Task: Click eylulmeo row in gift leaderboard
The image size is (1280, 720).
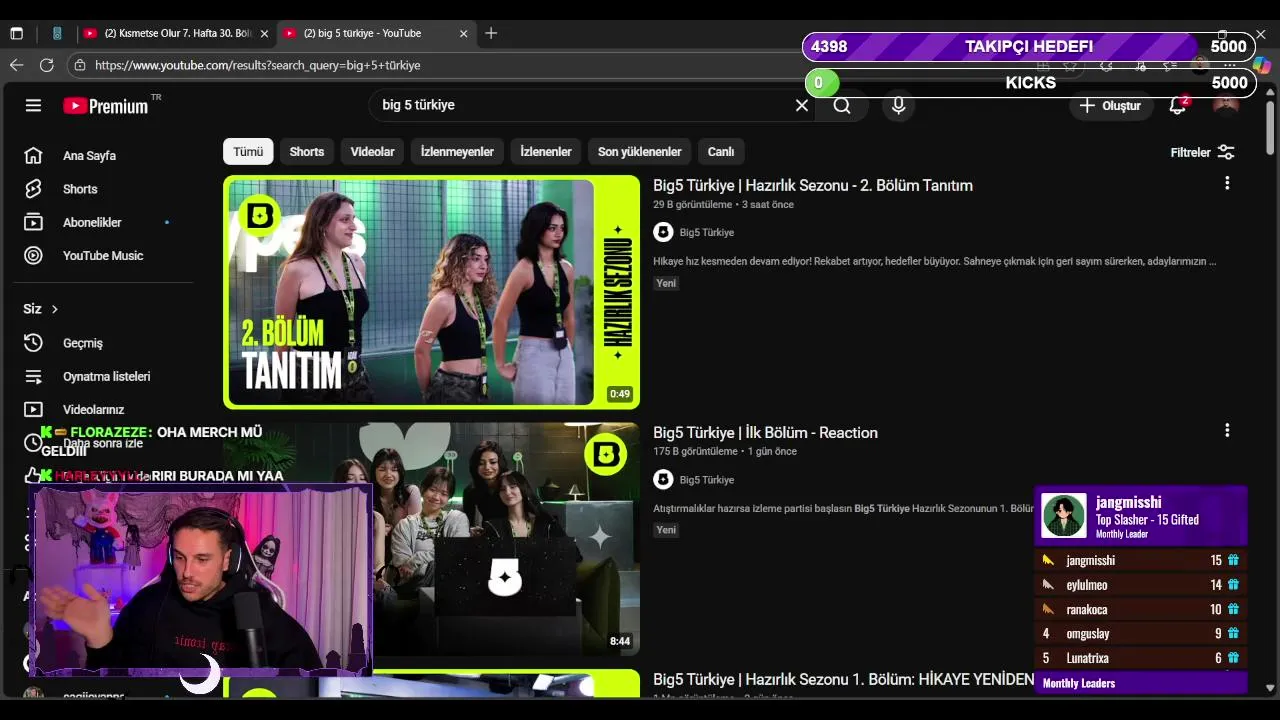Action: 1140,584
